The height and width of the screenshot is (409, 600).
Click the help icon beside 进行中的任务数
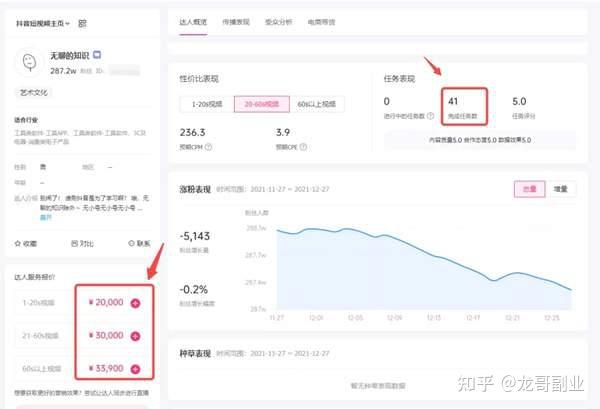pos(430,116)
